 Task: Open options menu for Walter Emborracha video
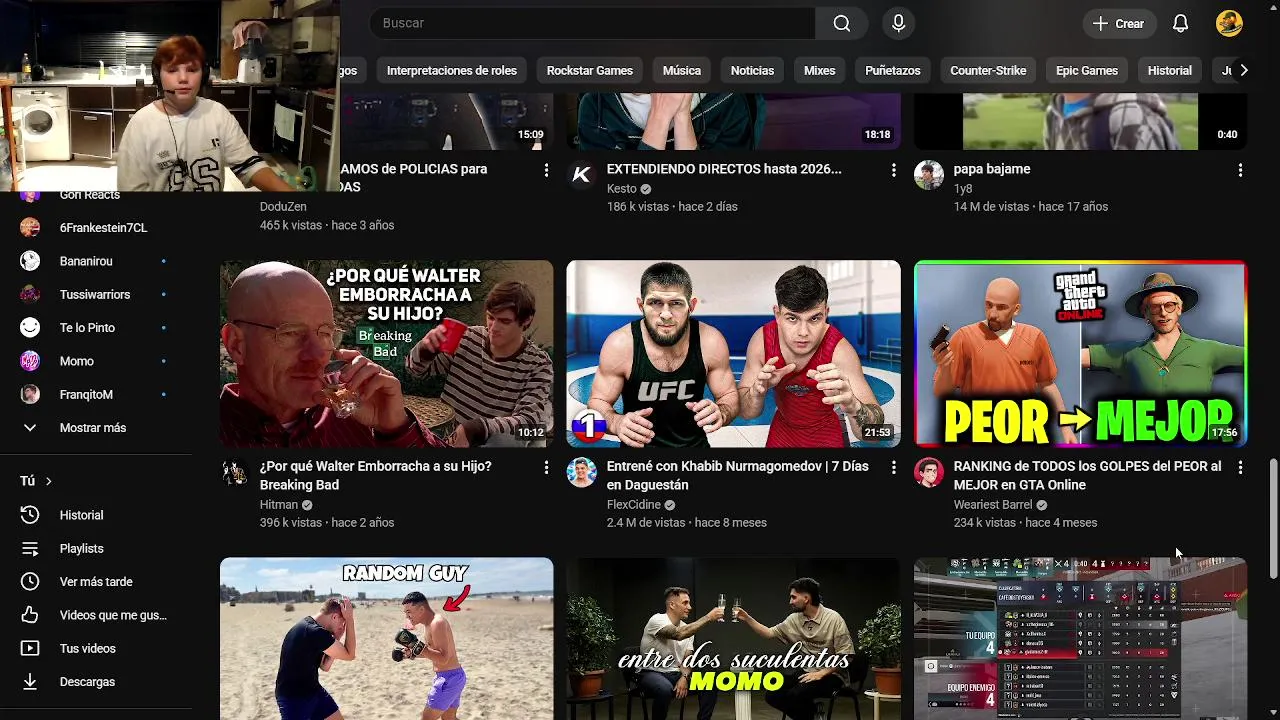coord(546,468)
